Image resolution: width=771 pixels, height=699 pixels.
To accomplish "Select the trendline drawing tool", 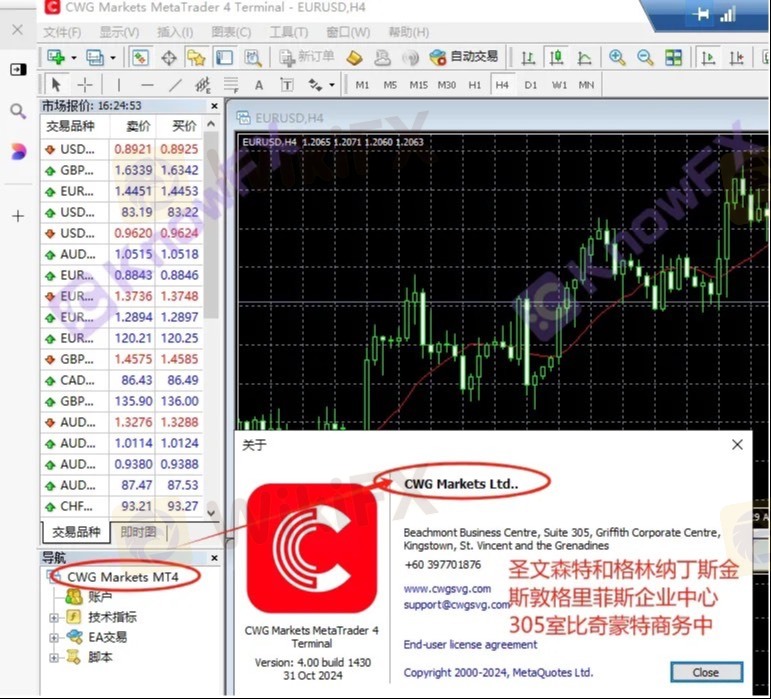I will coord(175,85).
